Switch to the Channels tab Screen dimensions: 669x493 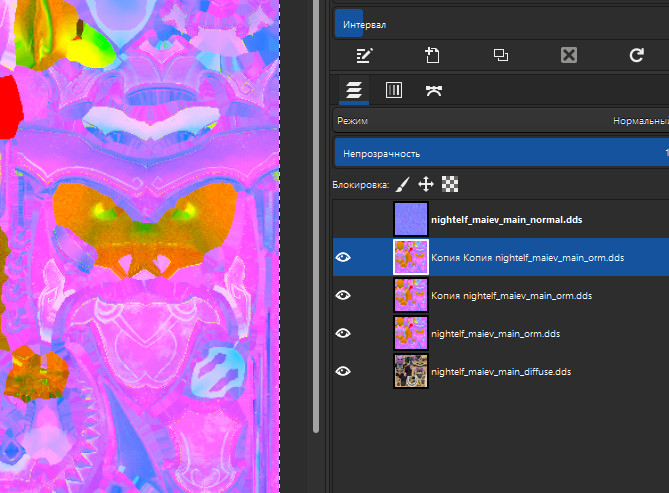pyautogui.click(x=393, y=90)
